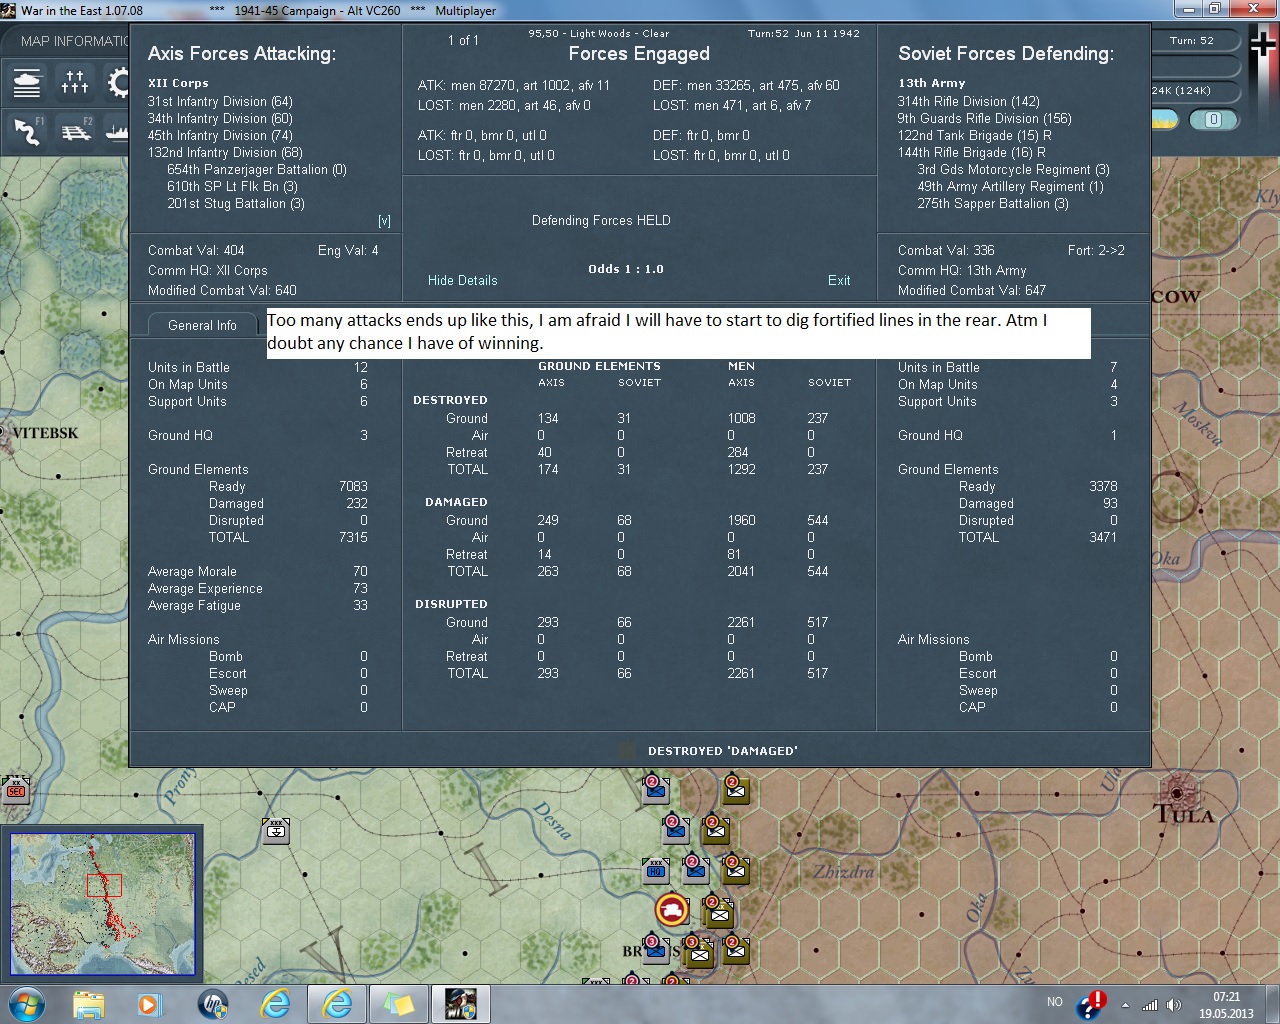Open the MAP INFORMATION tab
Viewport: 1280px width, 1024px height.
click(74, 41)
